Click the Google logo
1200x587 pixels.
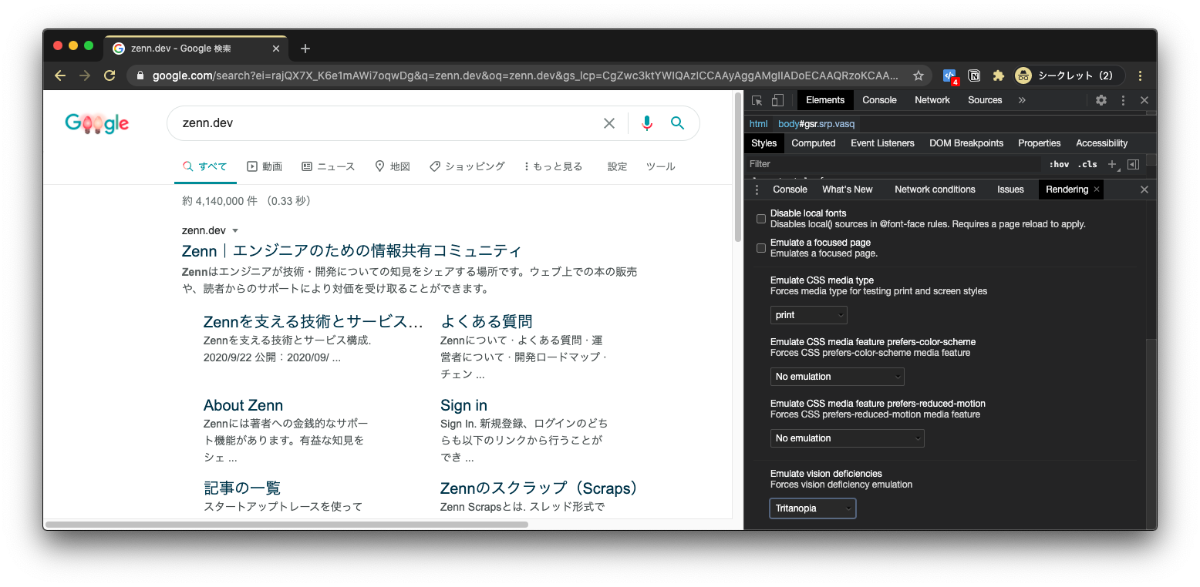pyautogui.click(x=97, y=123)
